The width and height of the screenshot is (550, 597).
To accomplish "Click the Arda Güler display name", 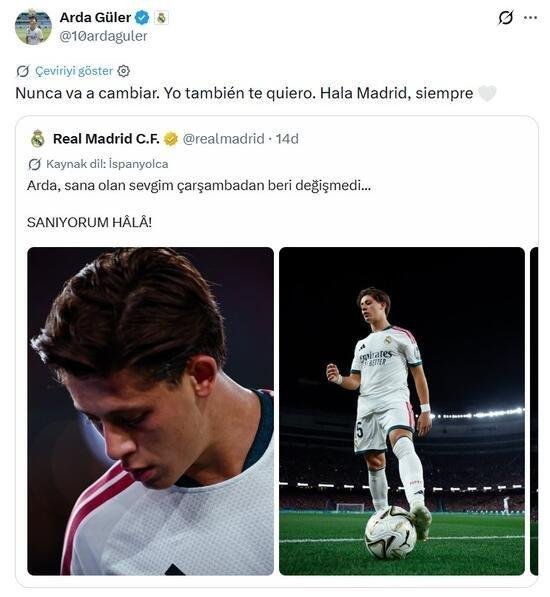I will point(95,18).
